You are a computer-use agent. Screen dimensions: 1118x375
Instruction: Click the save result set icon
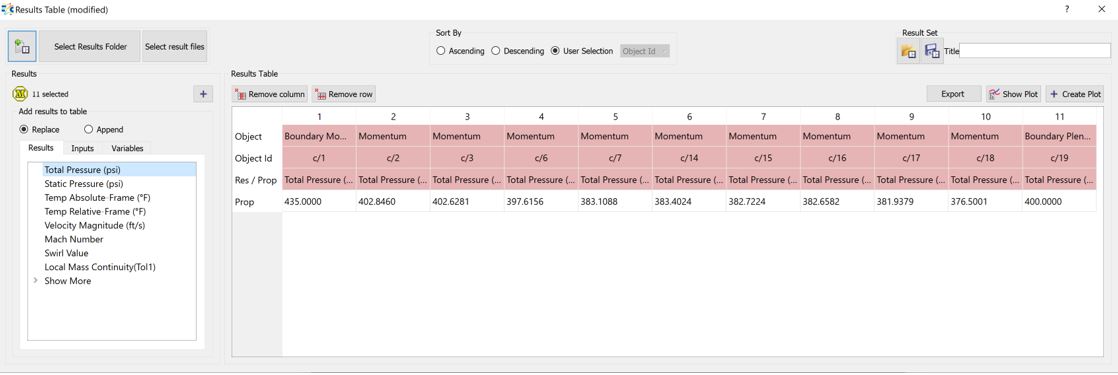tap(932, 51)
